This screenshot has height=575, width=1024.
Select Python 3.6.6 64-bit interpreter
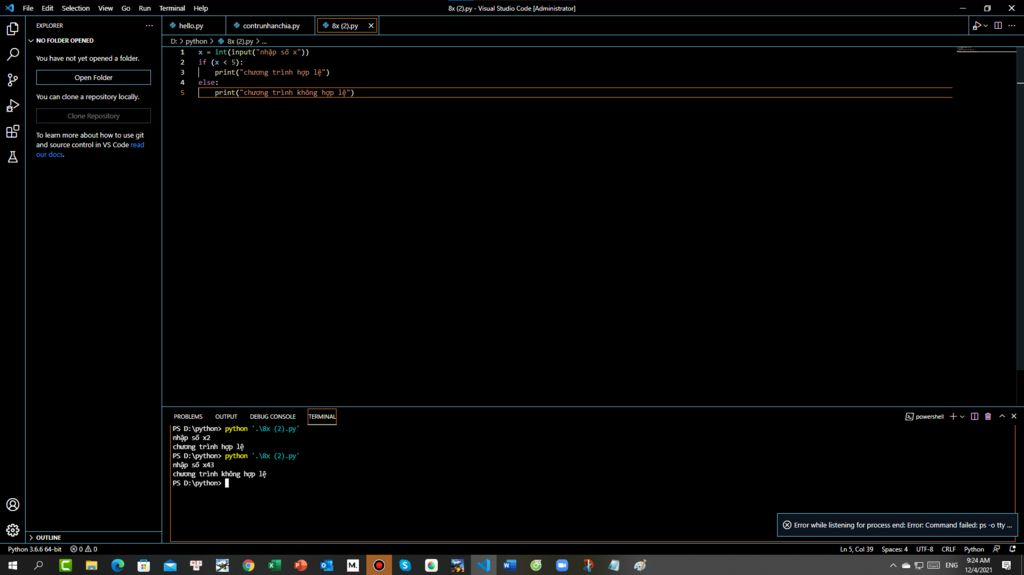pyautogui.click(x=35, y=549)
